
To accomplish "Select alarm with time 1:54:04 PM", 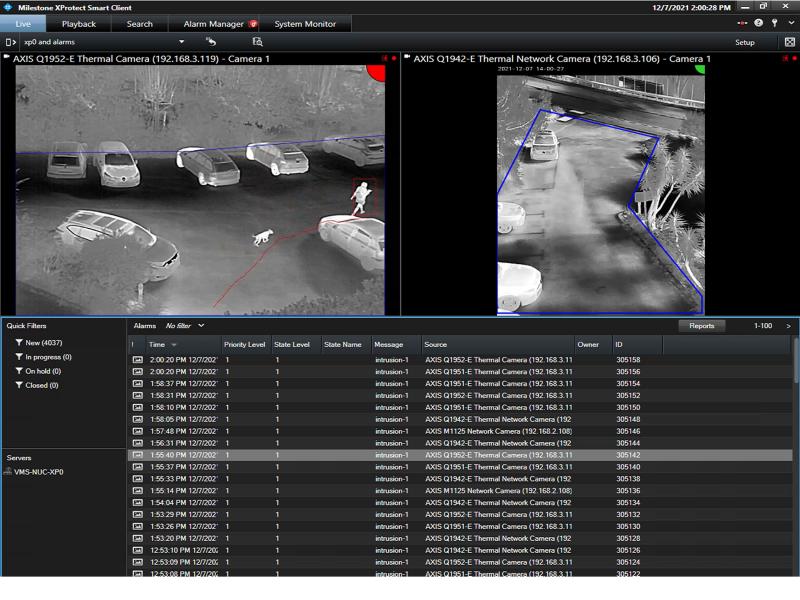I will click(460, 503).
